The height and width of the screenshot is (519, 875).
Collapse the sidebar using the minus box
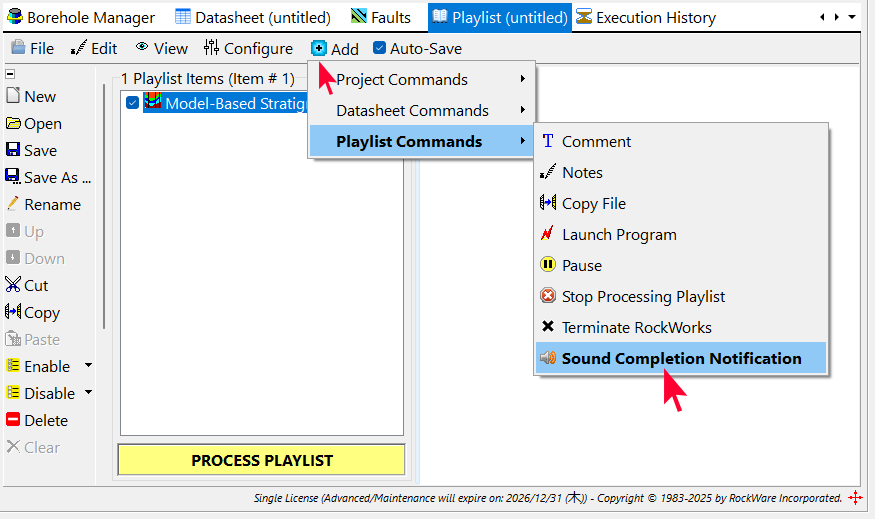(10, 74)
